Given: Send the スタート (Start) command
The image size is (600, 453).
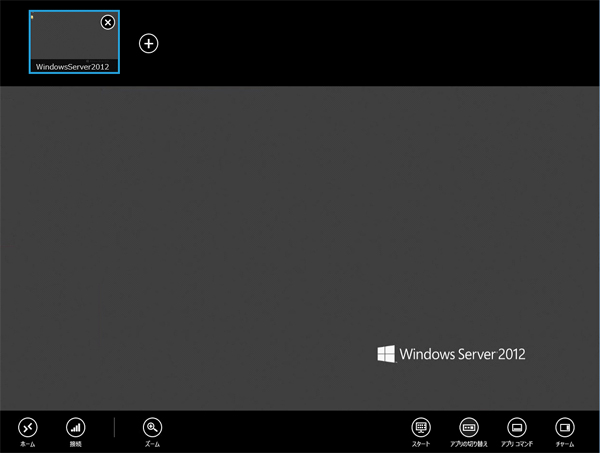Looking at the screenshot, I should [421, 427].
